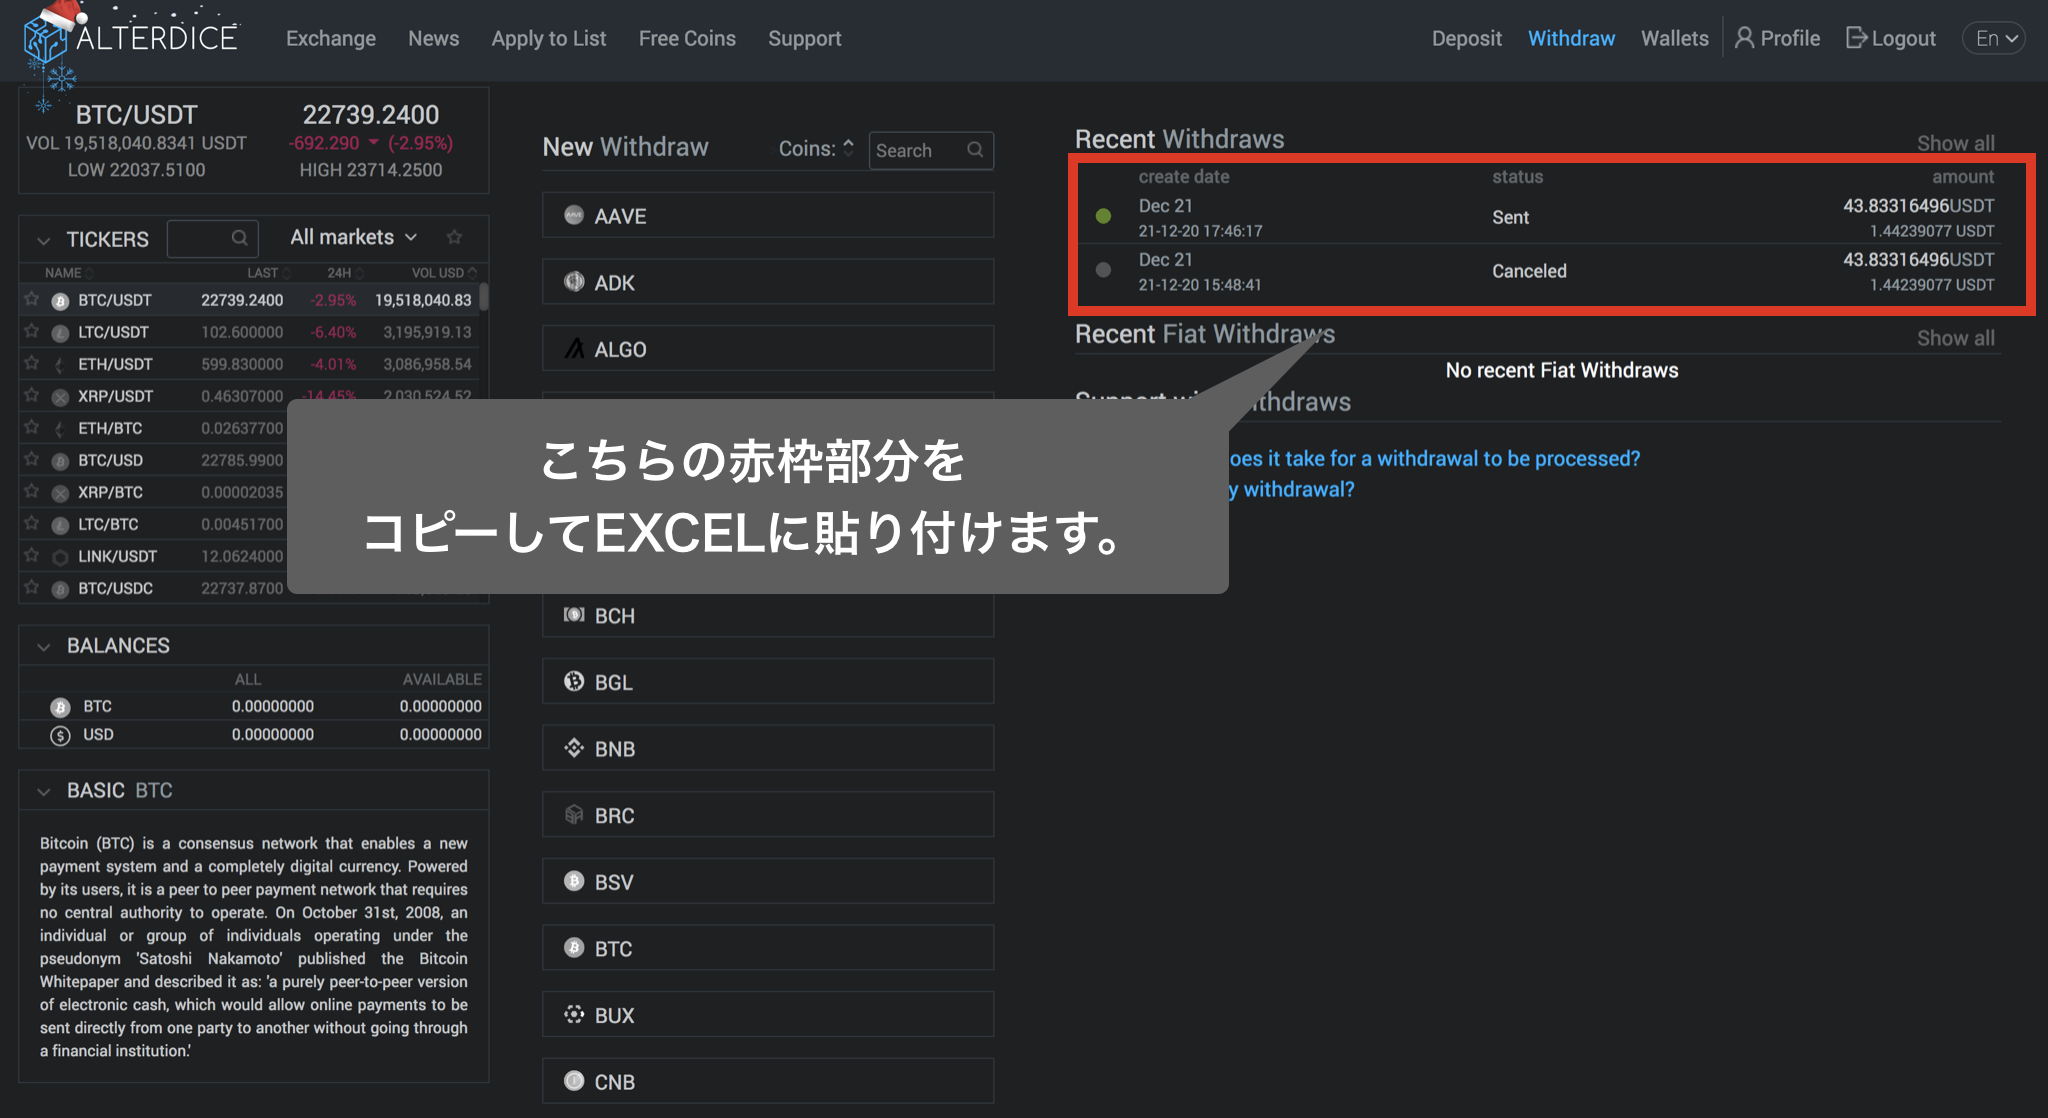Open the Wallets page
The image size is (2048, 1118).
[1674, 38]
